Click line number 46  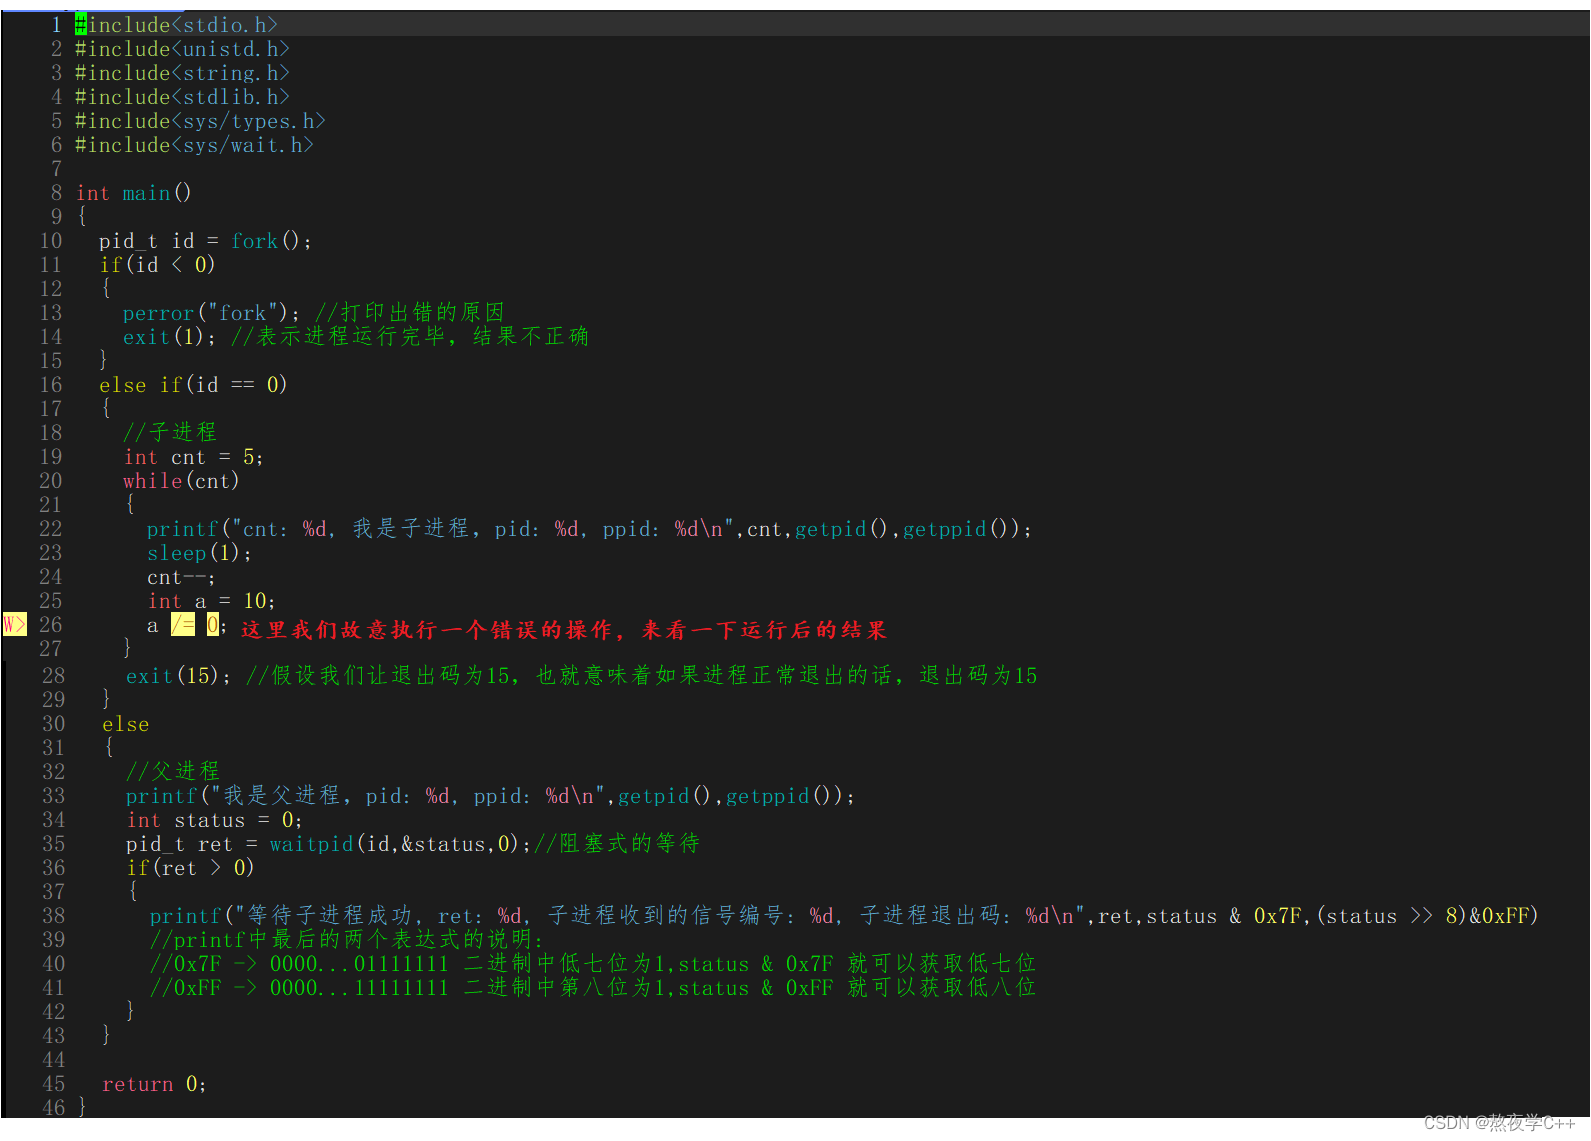click(53, 1108)
